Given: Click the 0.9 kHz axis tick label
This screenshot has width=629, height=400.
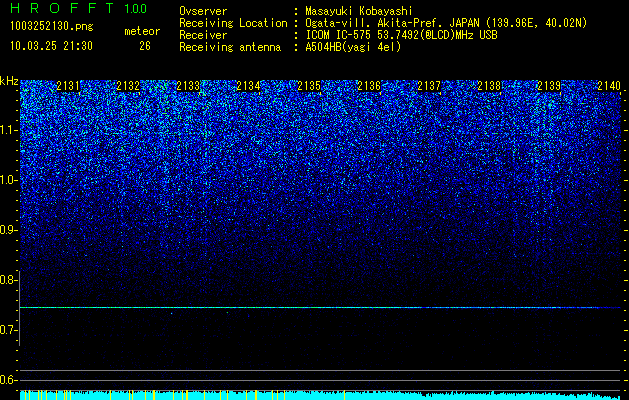Looking at the screenshot, I should point(7,230).
